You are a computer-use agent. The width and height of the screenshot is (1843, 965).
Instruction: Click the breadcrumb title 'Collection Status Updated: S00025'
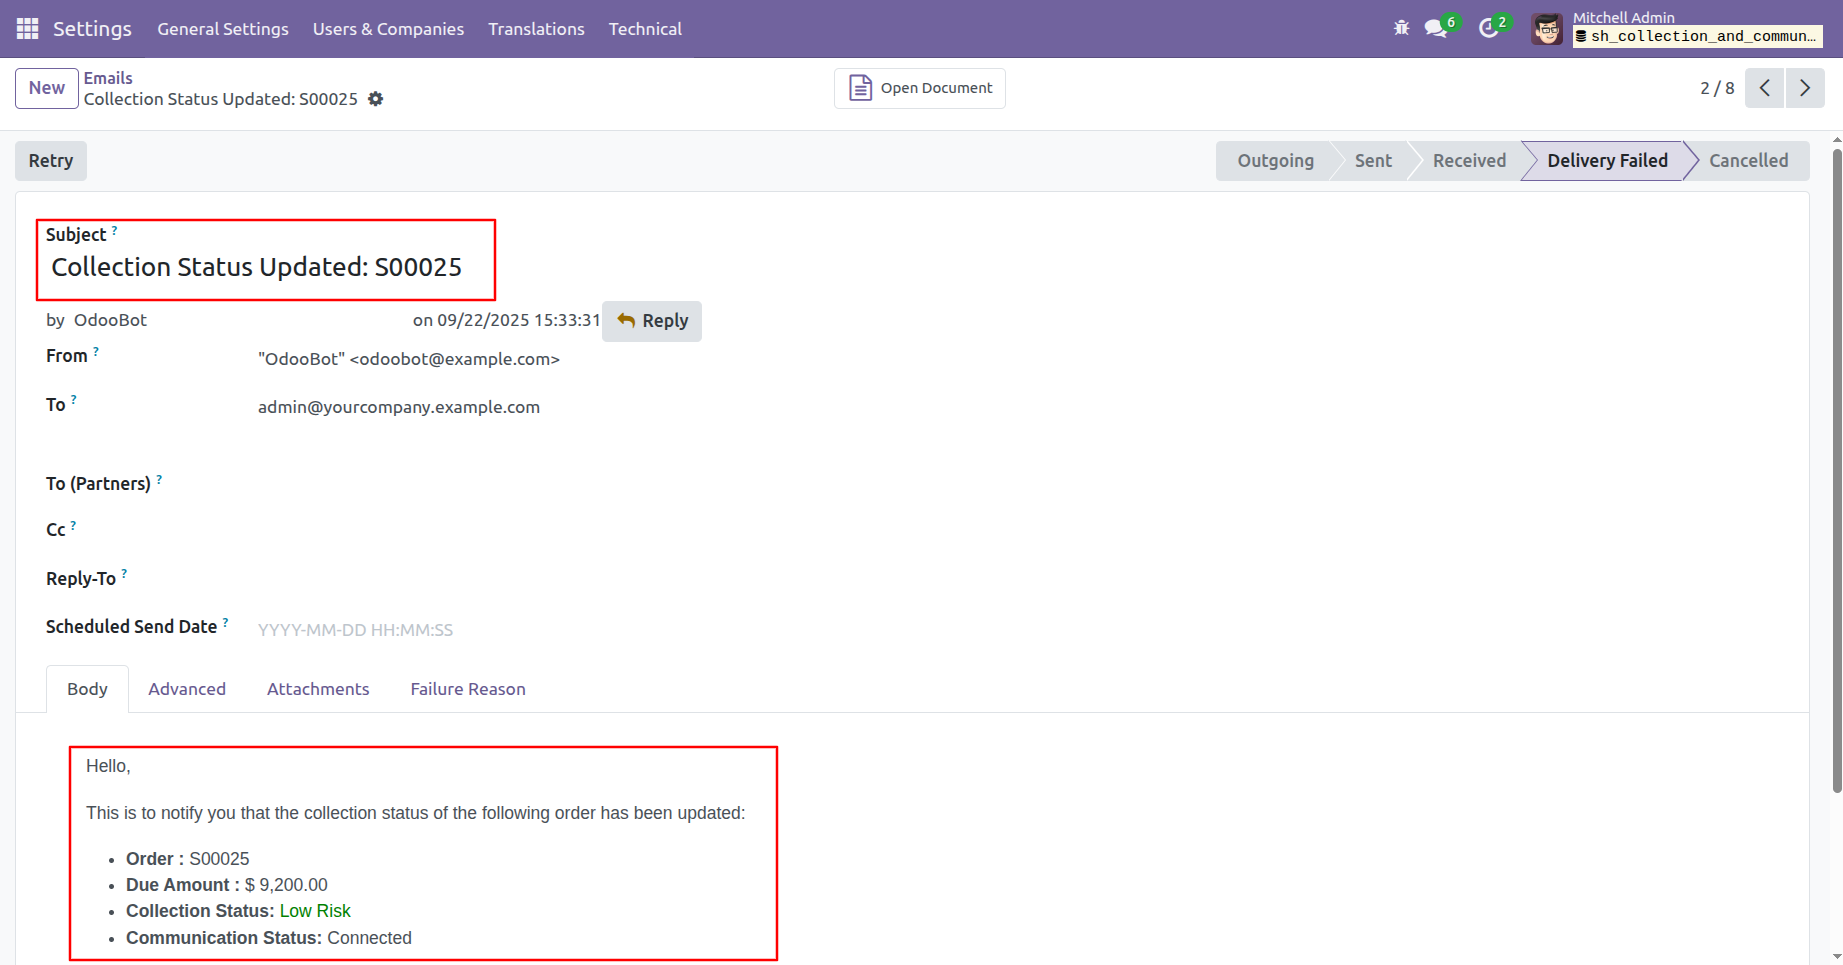point(221,99)
